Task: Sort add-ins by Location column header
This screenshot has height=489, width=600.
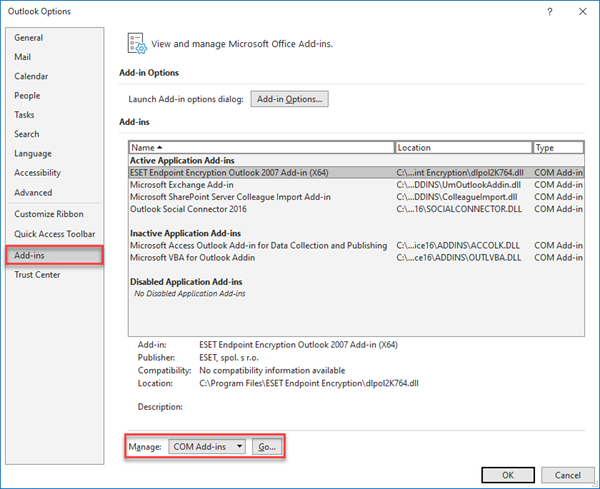Action: pos(463,148)
